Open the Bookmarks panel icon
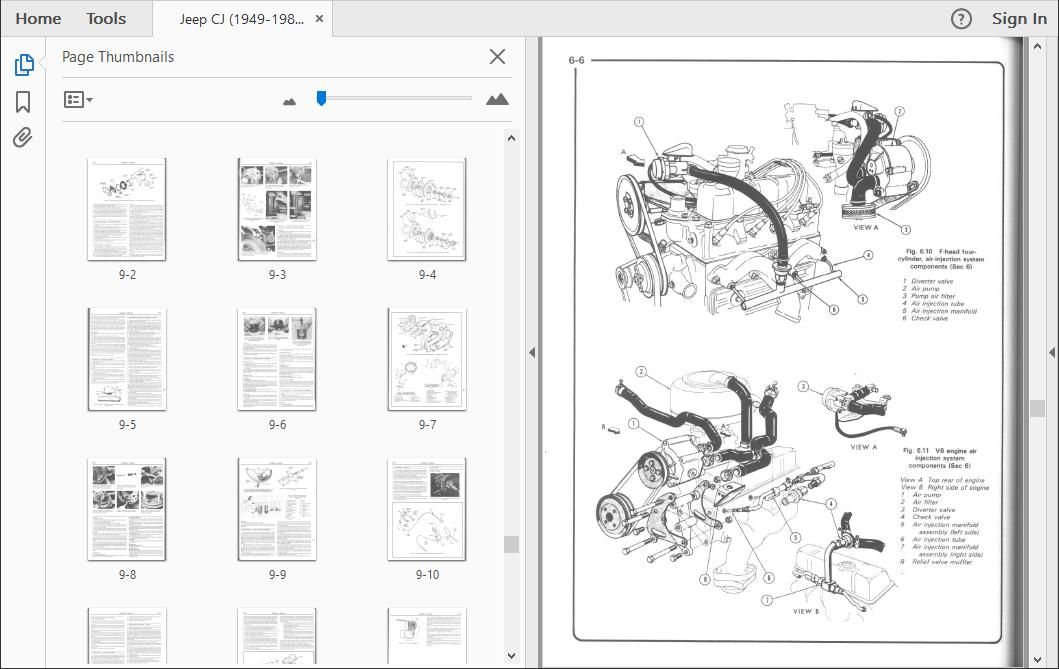 23,102
